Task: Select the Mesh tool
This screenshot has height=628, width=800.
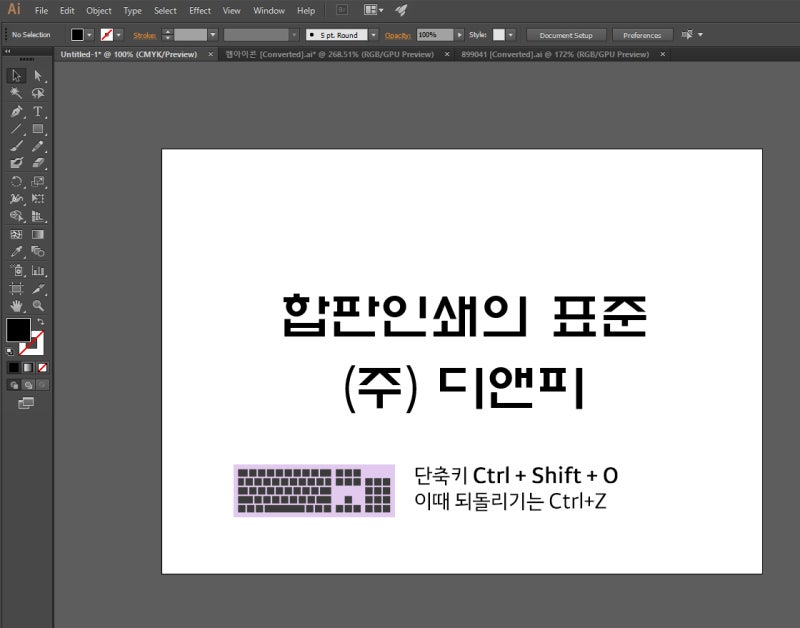Action: 16,234
